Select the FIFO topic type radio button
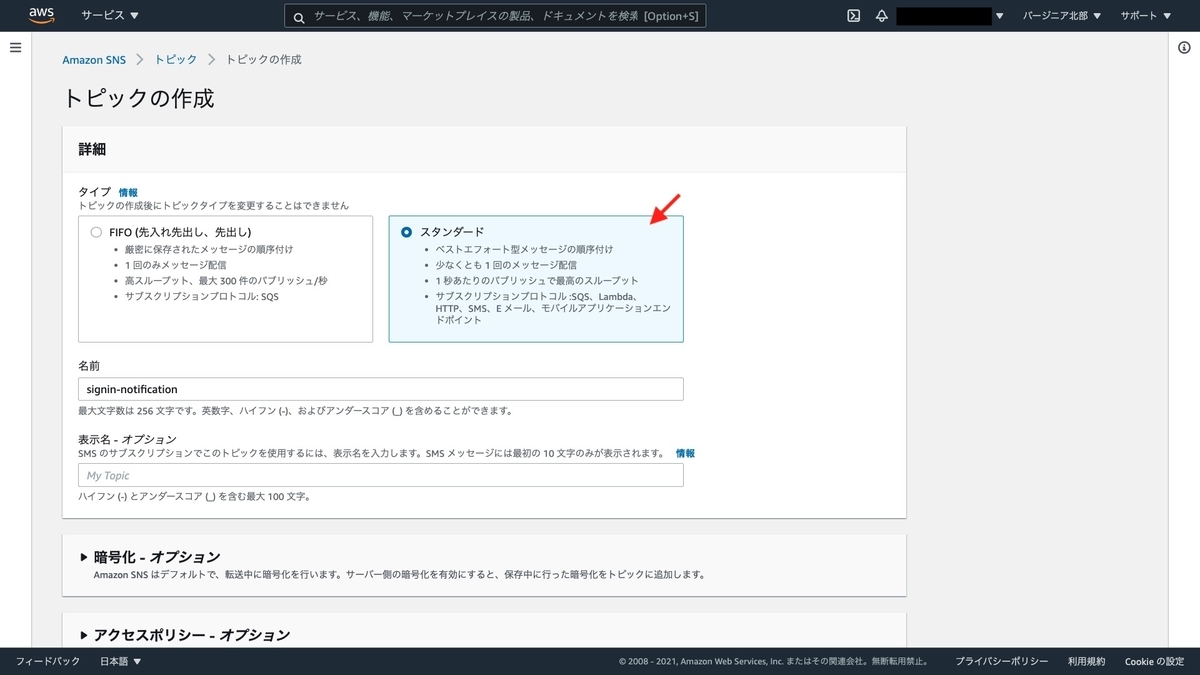This screenshot has width=1200, height=675. pyautogui.click(x=96, y=232)
